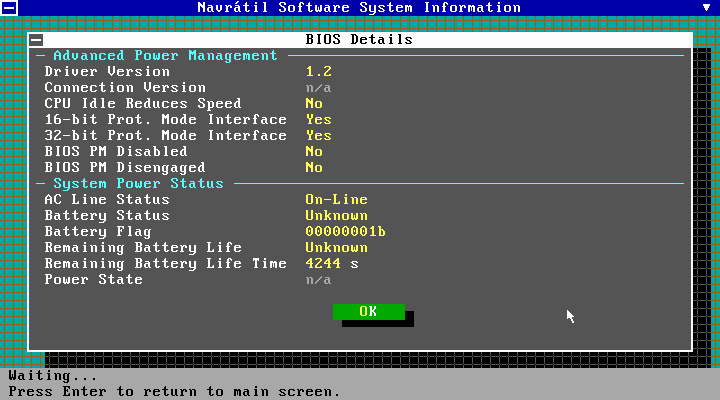Select the 32-bit Prot. Mode Interface label
Viewport: 720px width, 400px height.
point(165,136)
